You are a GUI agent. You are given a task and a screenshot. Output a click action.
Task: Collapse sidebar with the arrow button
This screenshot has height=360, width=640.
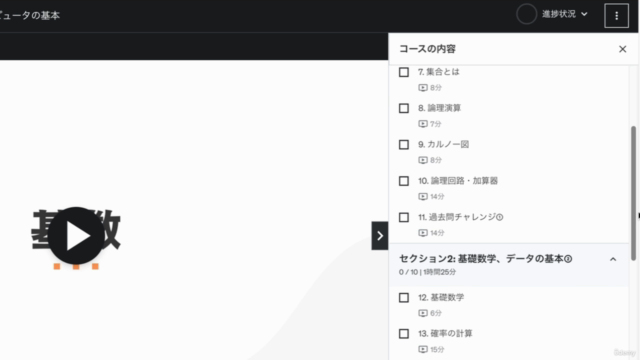(380, 236)
